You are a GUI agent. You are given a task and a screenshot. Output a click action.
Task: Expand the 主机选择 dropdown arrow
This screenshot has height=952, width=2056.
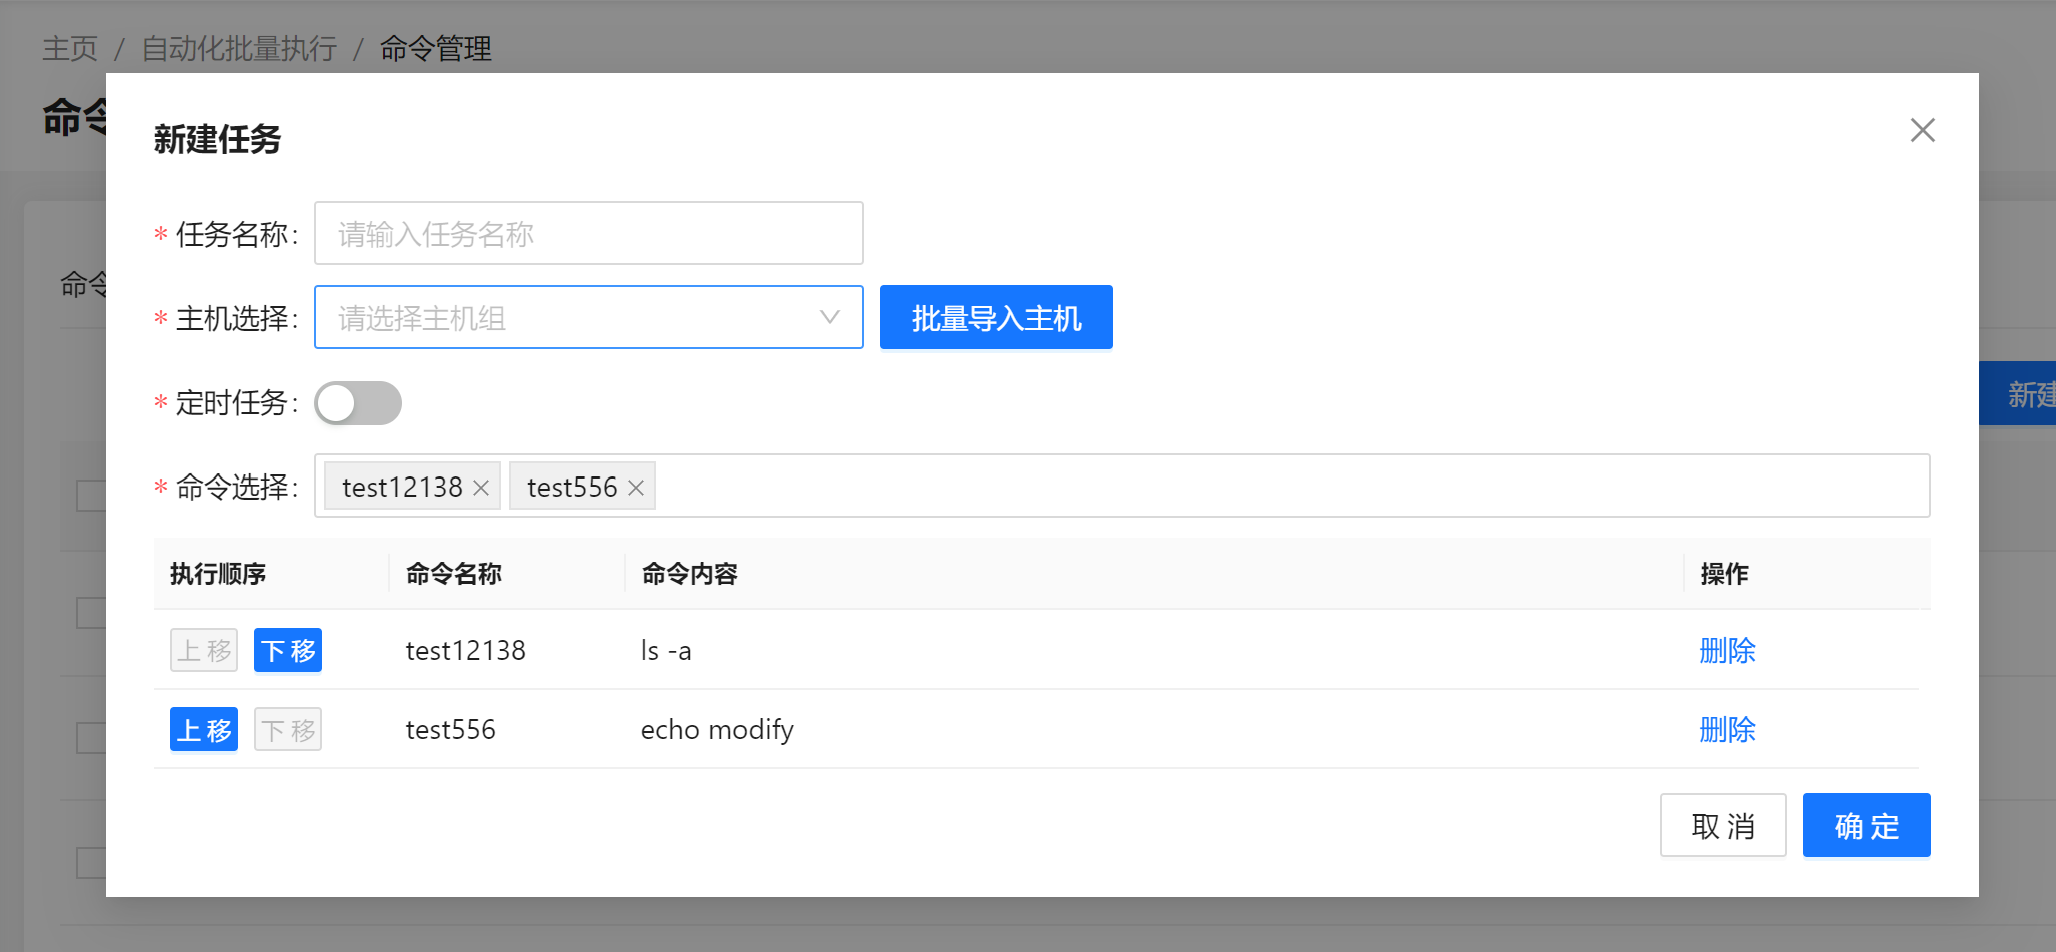click(829, 317)
